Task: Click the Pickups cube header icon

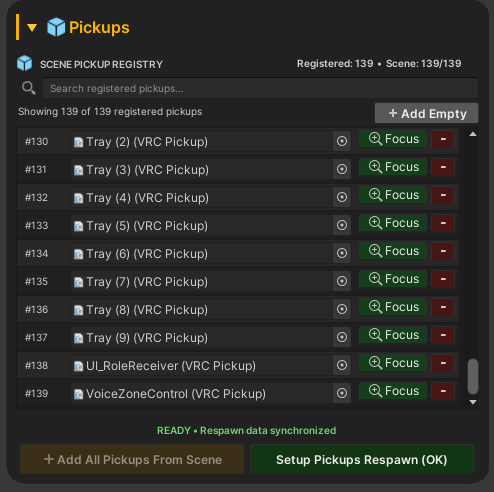Action: 56,27
